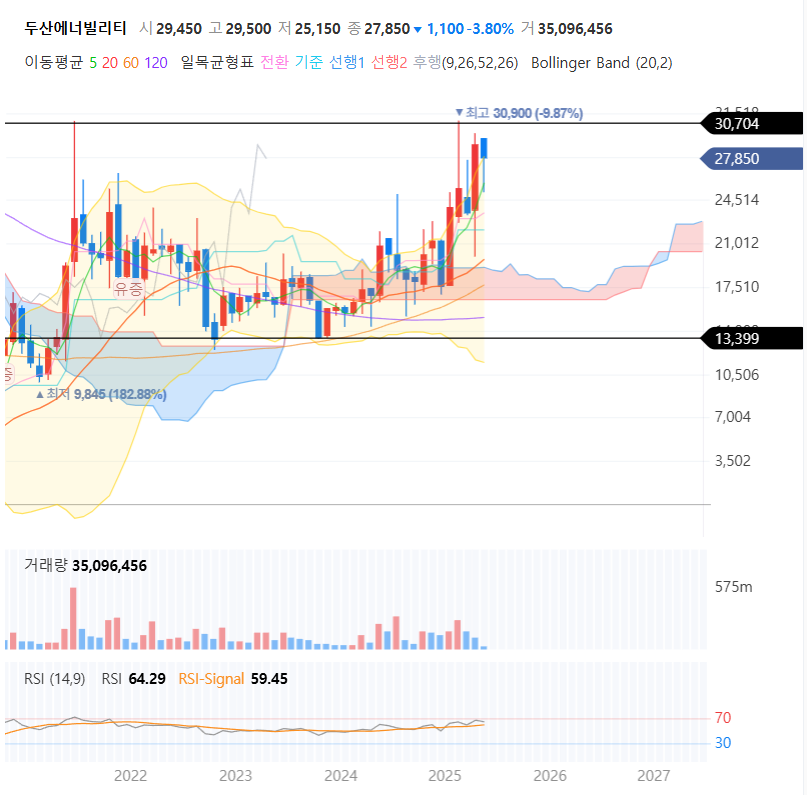Viewport: 807px width, 795px height.
Task: Click the 20-day moving average label
Action: click(110, 63)
